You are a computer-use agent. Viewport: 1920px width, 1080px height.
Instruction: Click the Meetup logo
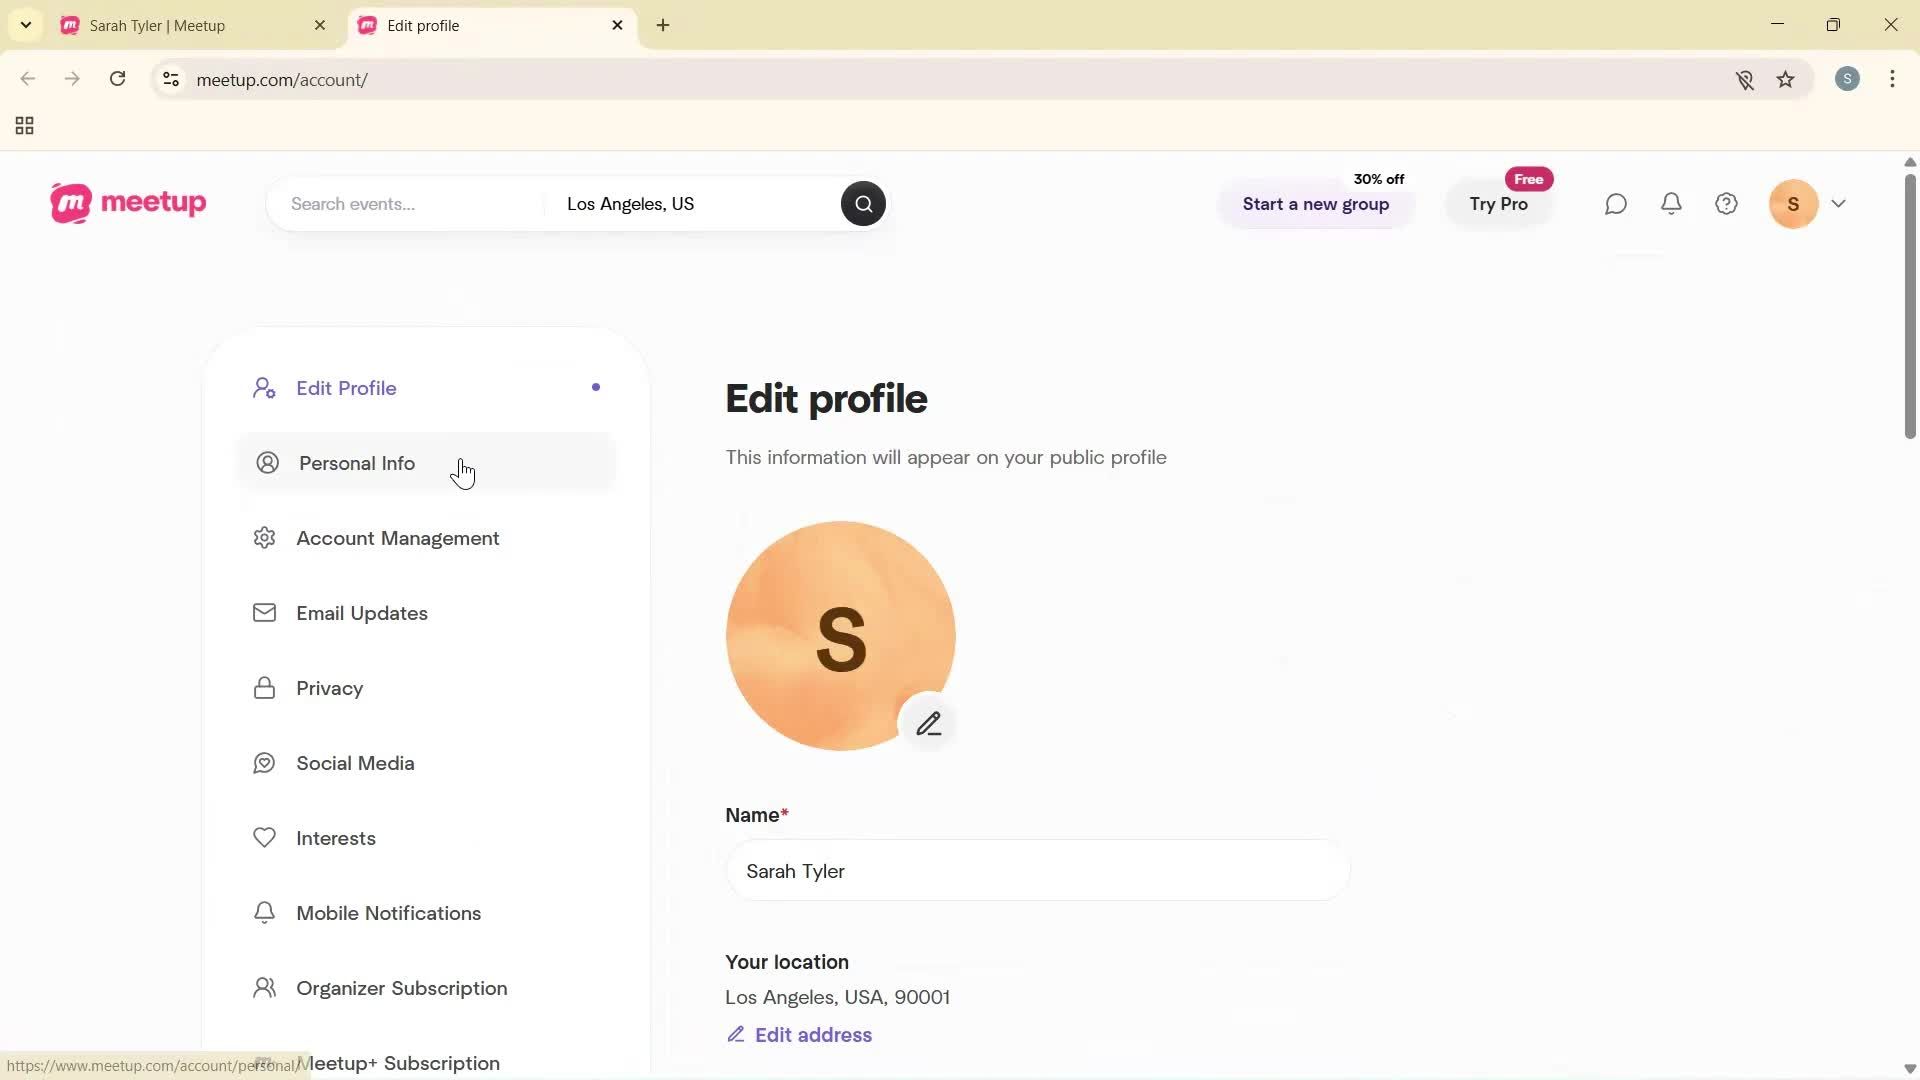127,203
